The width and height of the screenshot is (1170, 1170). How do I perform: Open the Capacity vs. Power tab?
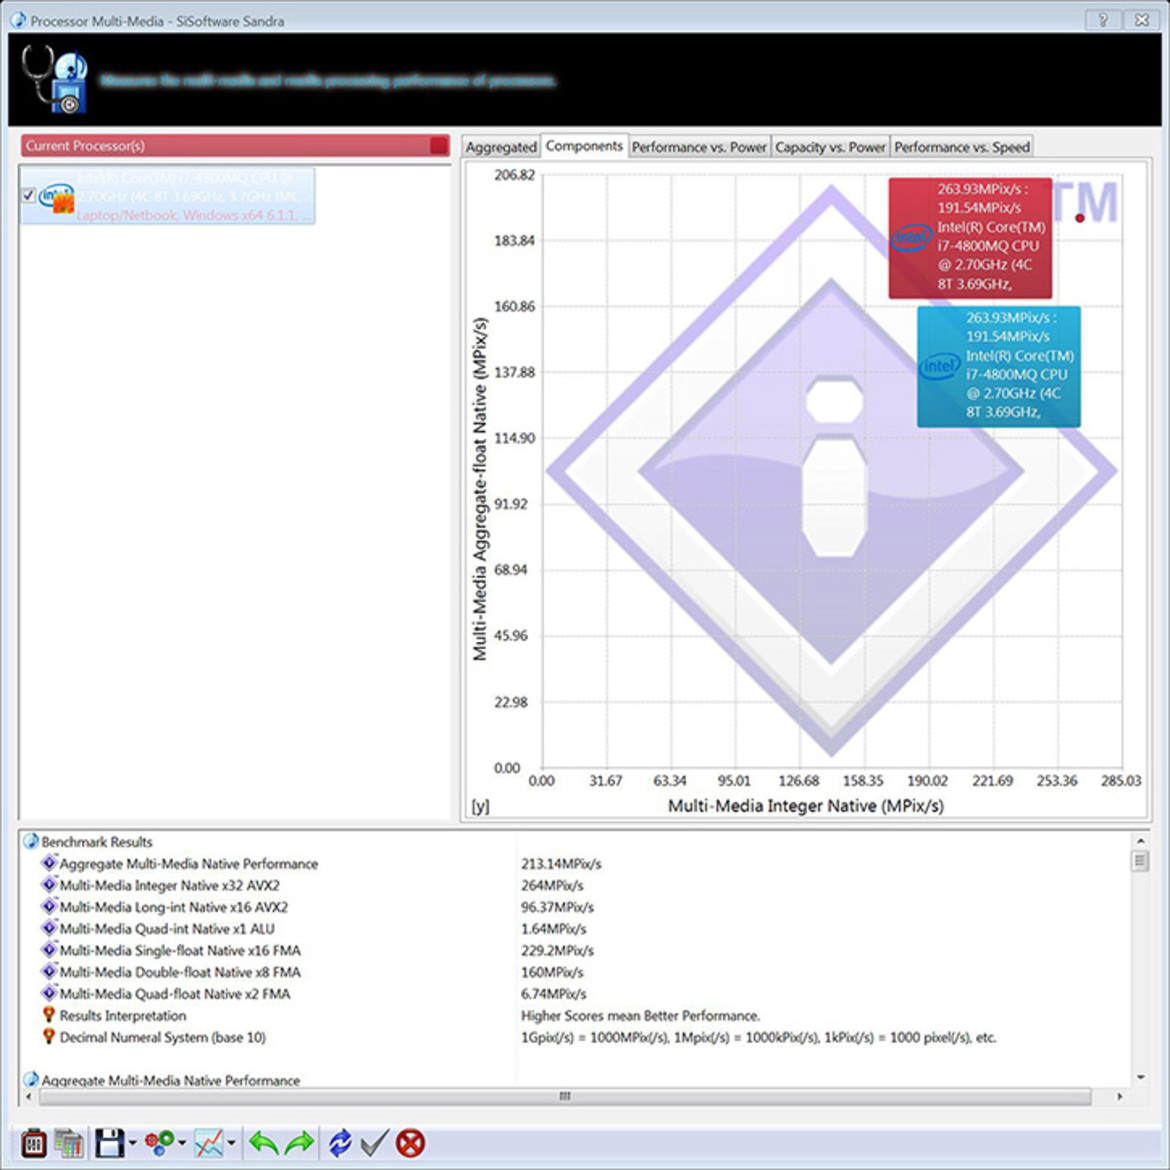point(830,147)
